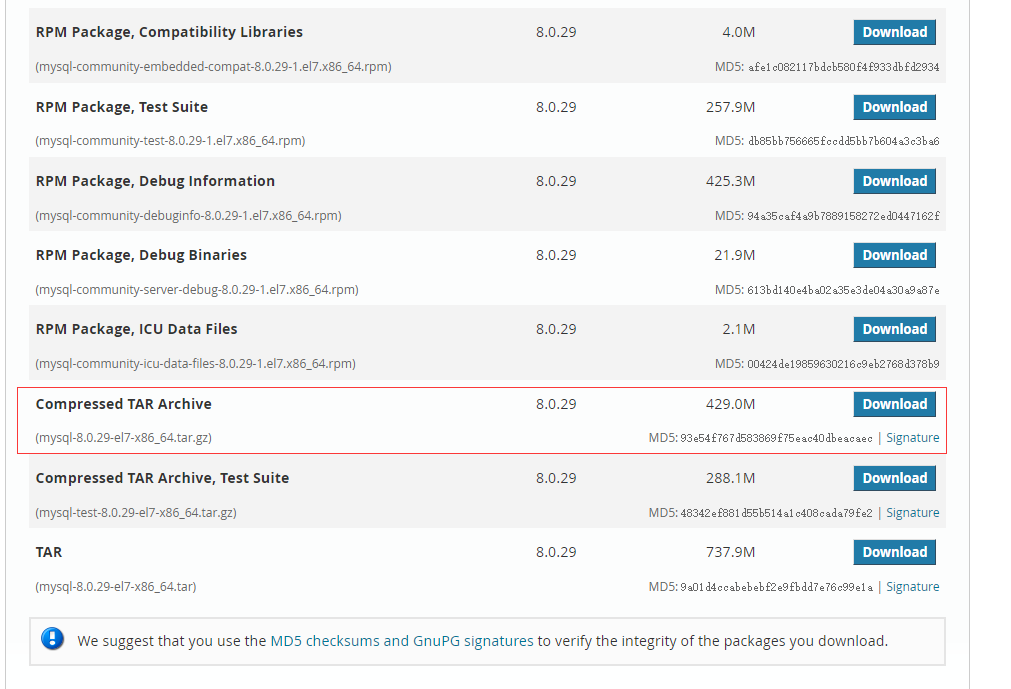This screenshot has height=689, width=1011.
Task: Download RPM Package, ICU Data Files
Action: [894, 329]
